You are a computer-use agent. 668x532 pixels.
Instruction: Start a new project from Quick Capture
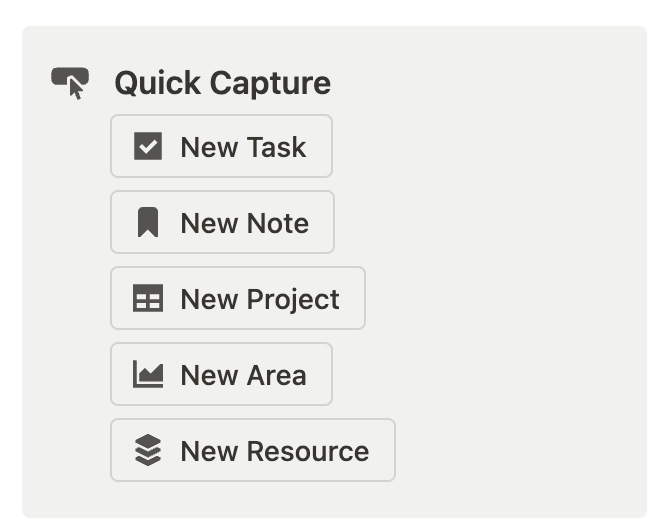(238, 299)
